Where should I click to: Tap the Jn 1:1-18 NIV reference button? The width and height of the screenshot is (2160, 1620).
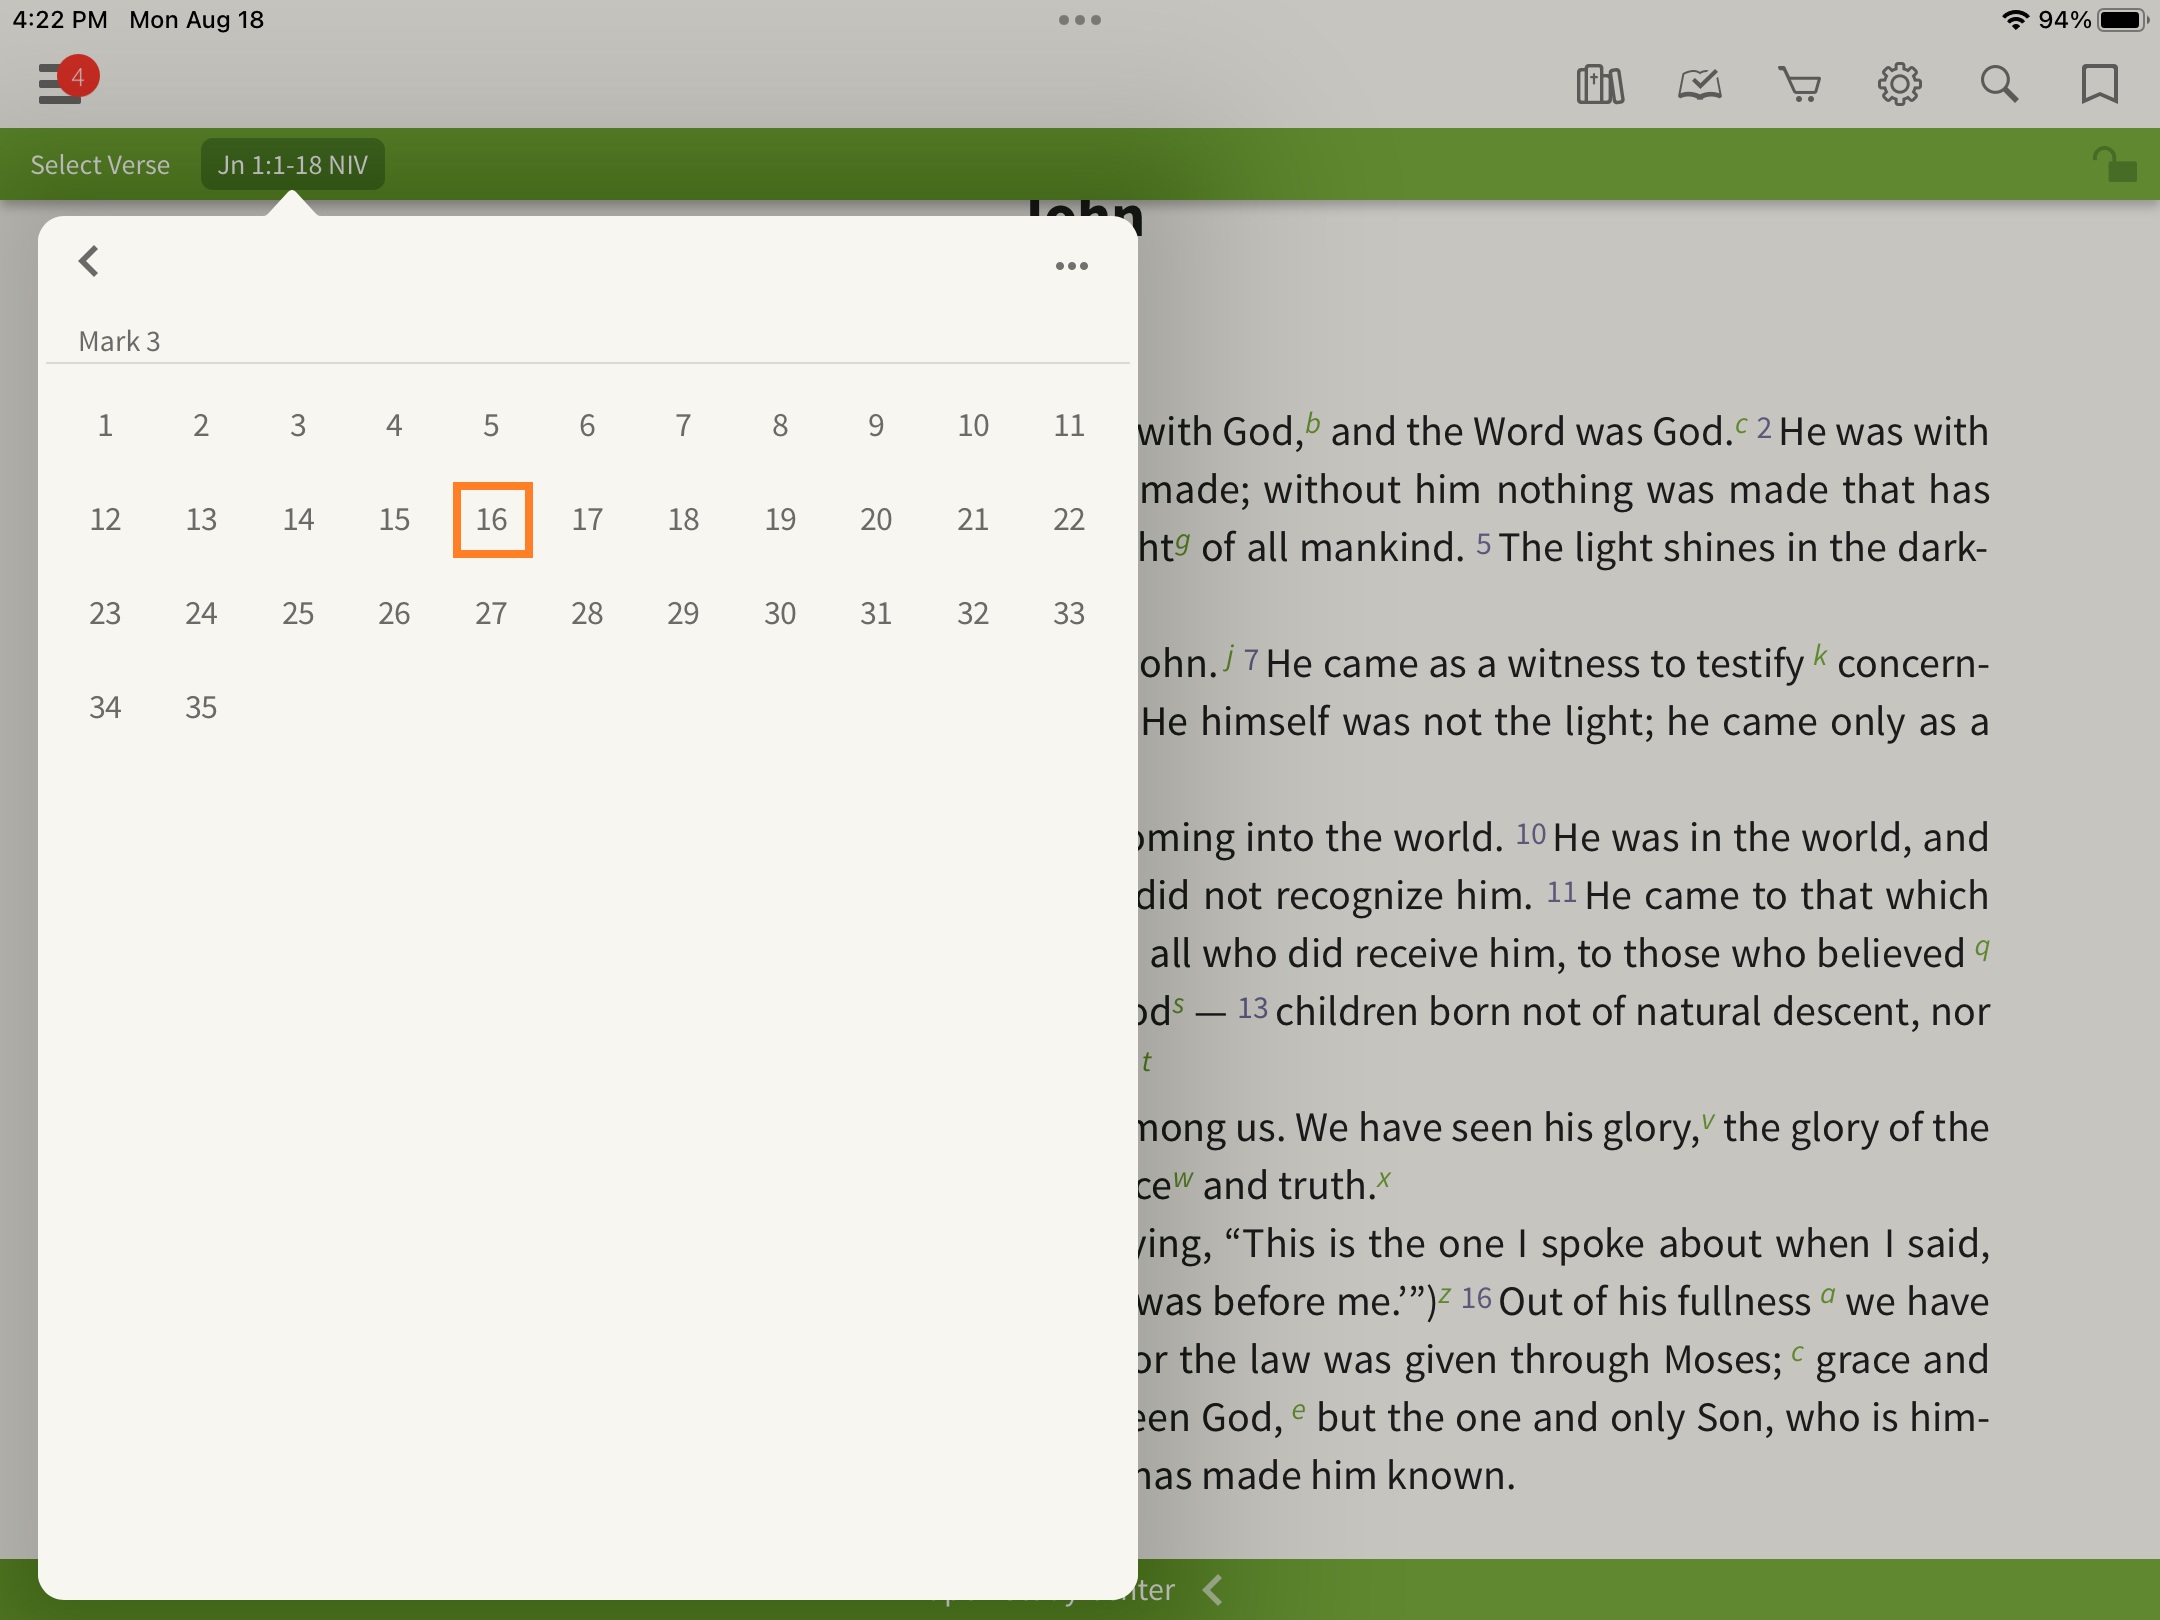293,165
